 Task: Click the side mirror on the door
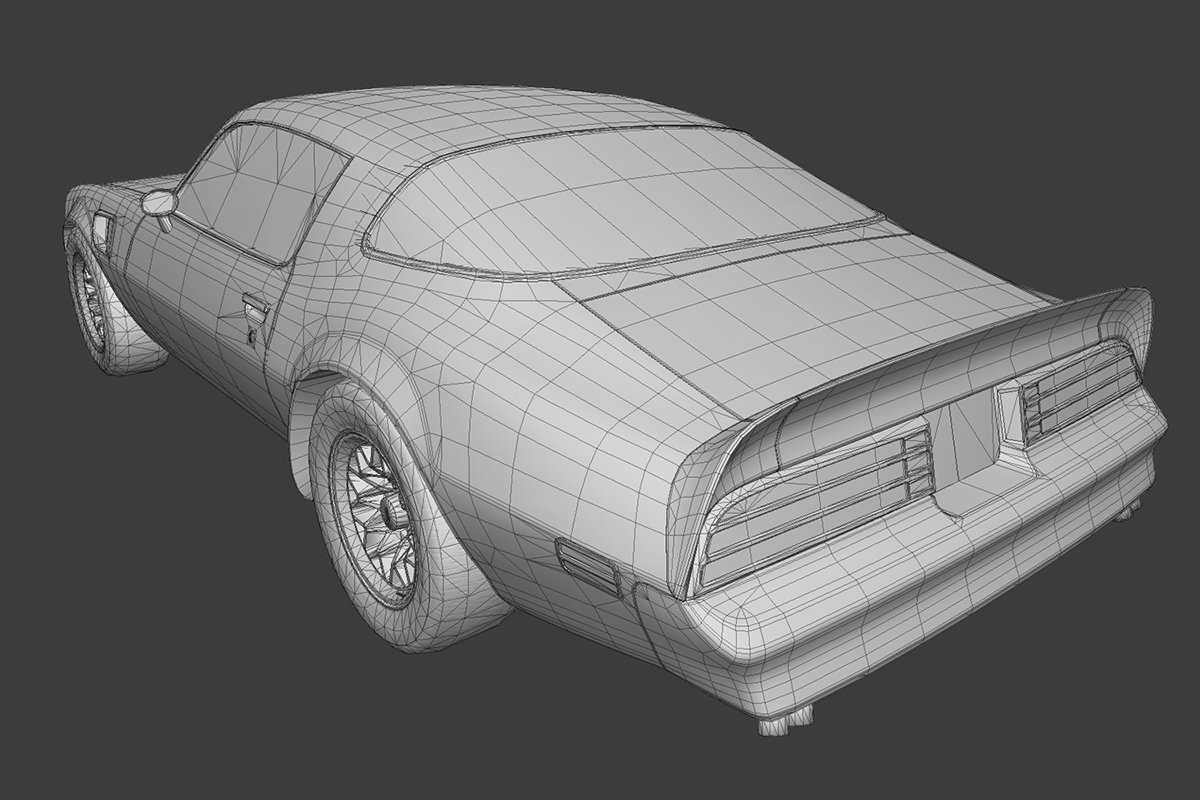coord(159,204)
